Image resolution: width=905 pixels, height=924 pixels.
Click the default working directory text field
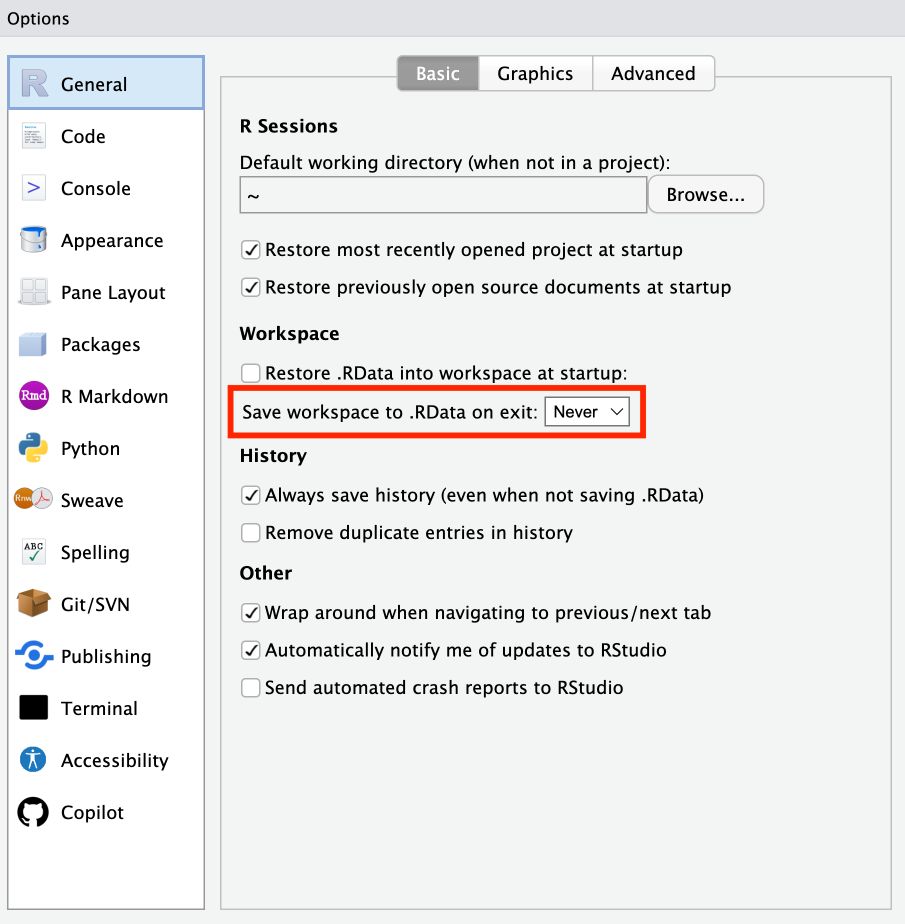point(443,196)
